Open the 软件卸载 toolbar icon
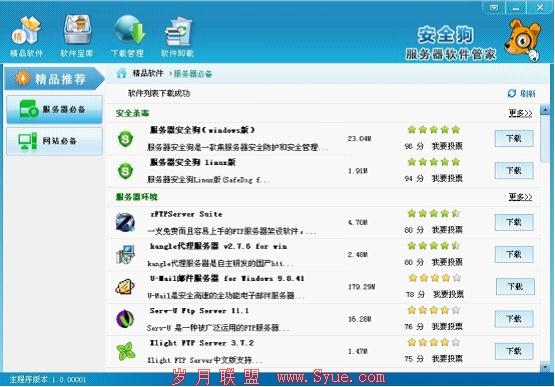Viewport: 555px width, 387px height. 177,37
